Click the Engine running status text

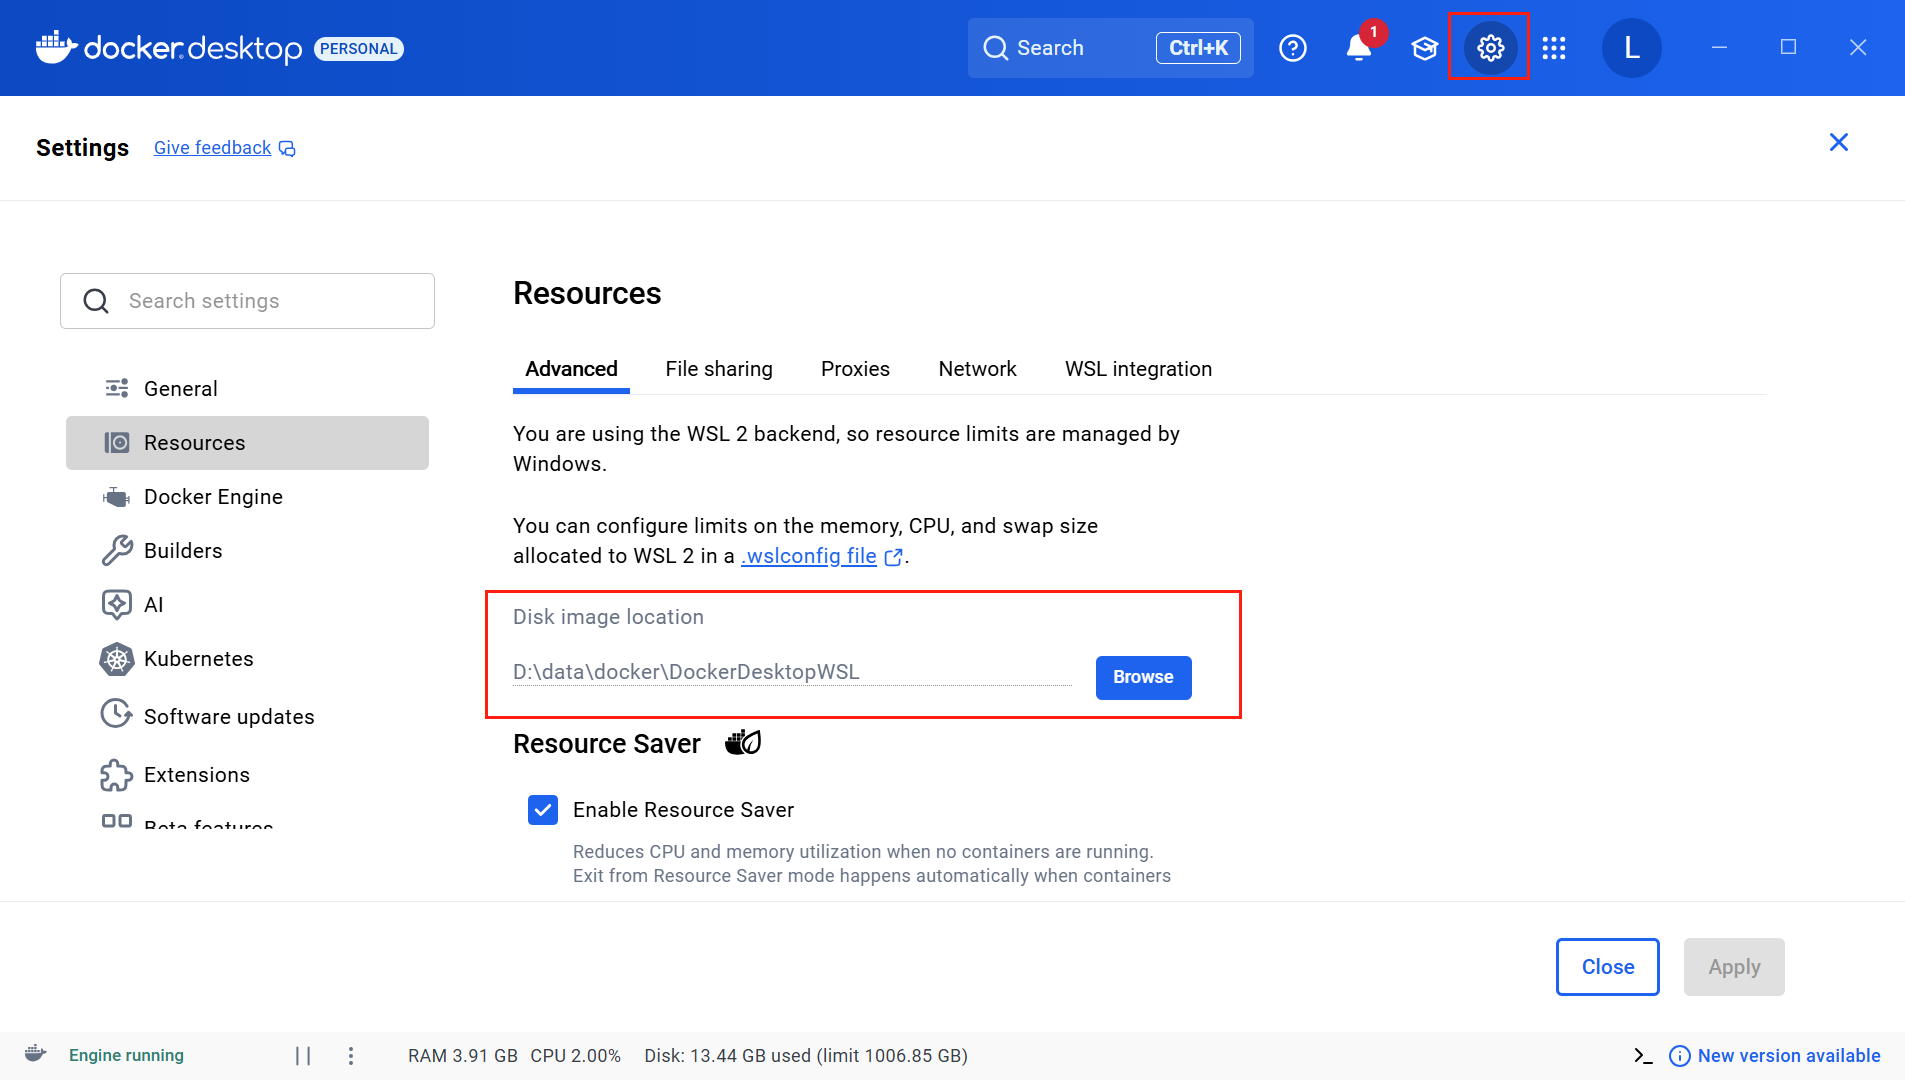[x=126, y=1056]
